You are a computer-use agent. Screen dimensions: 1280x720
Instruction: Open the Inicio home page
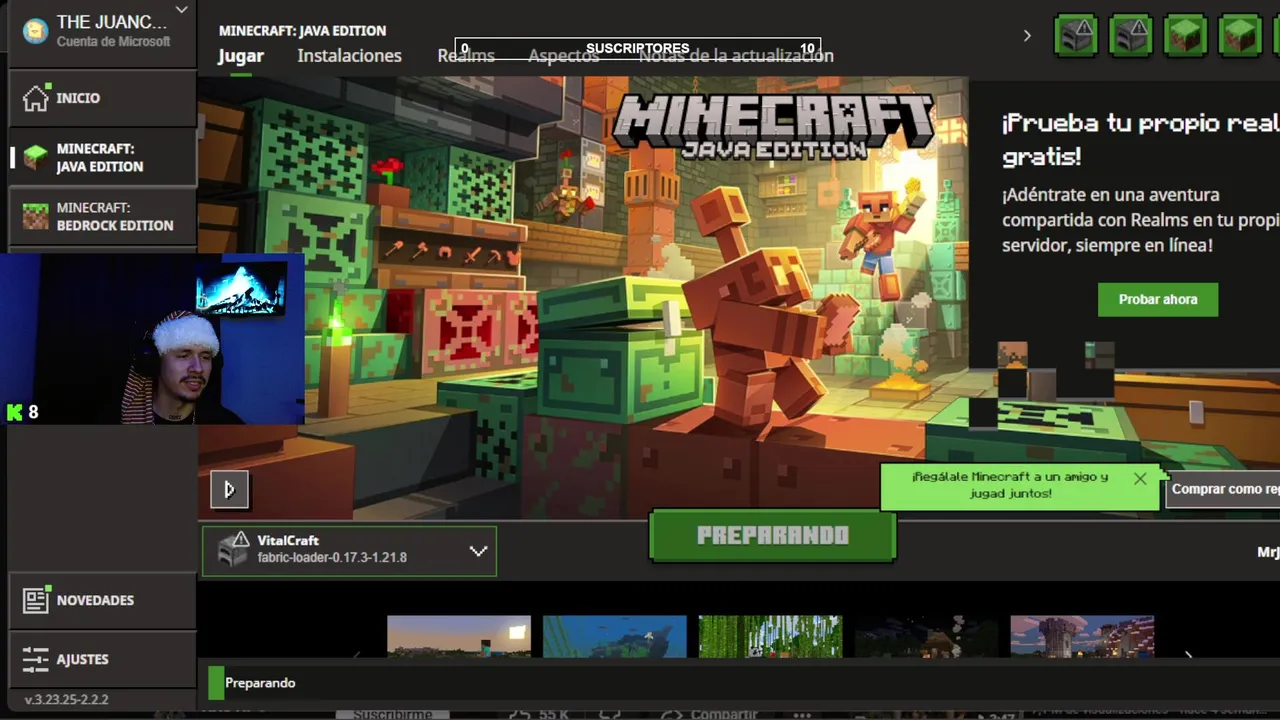102,98
